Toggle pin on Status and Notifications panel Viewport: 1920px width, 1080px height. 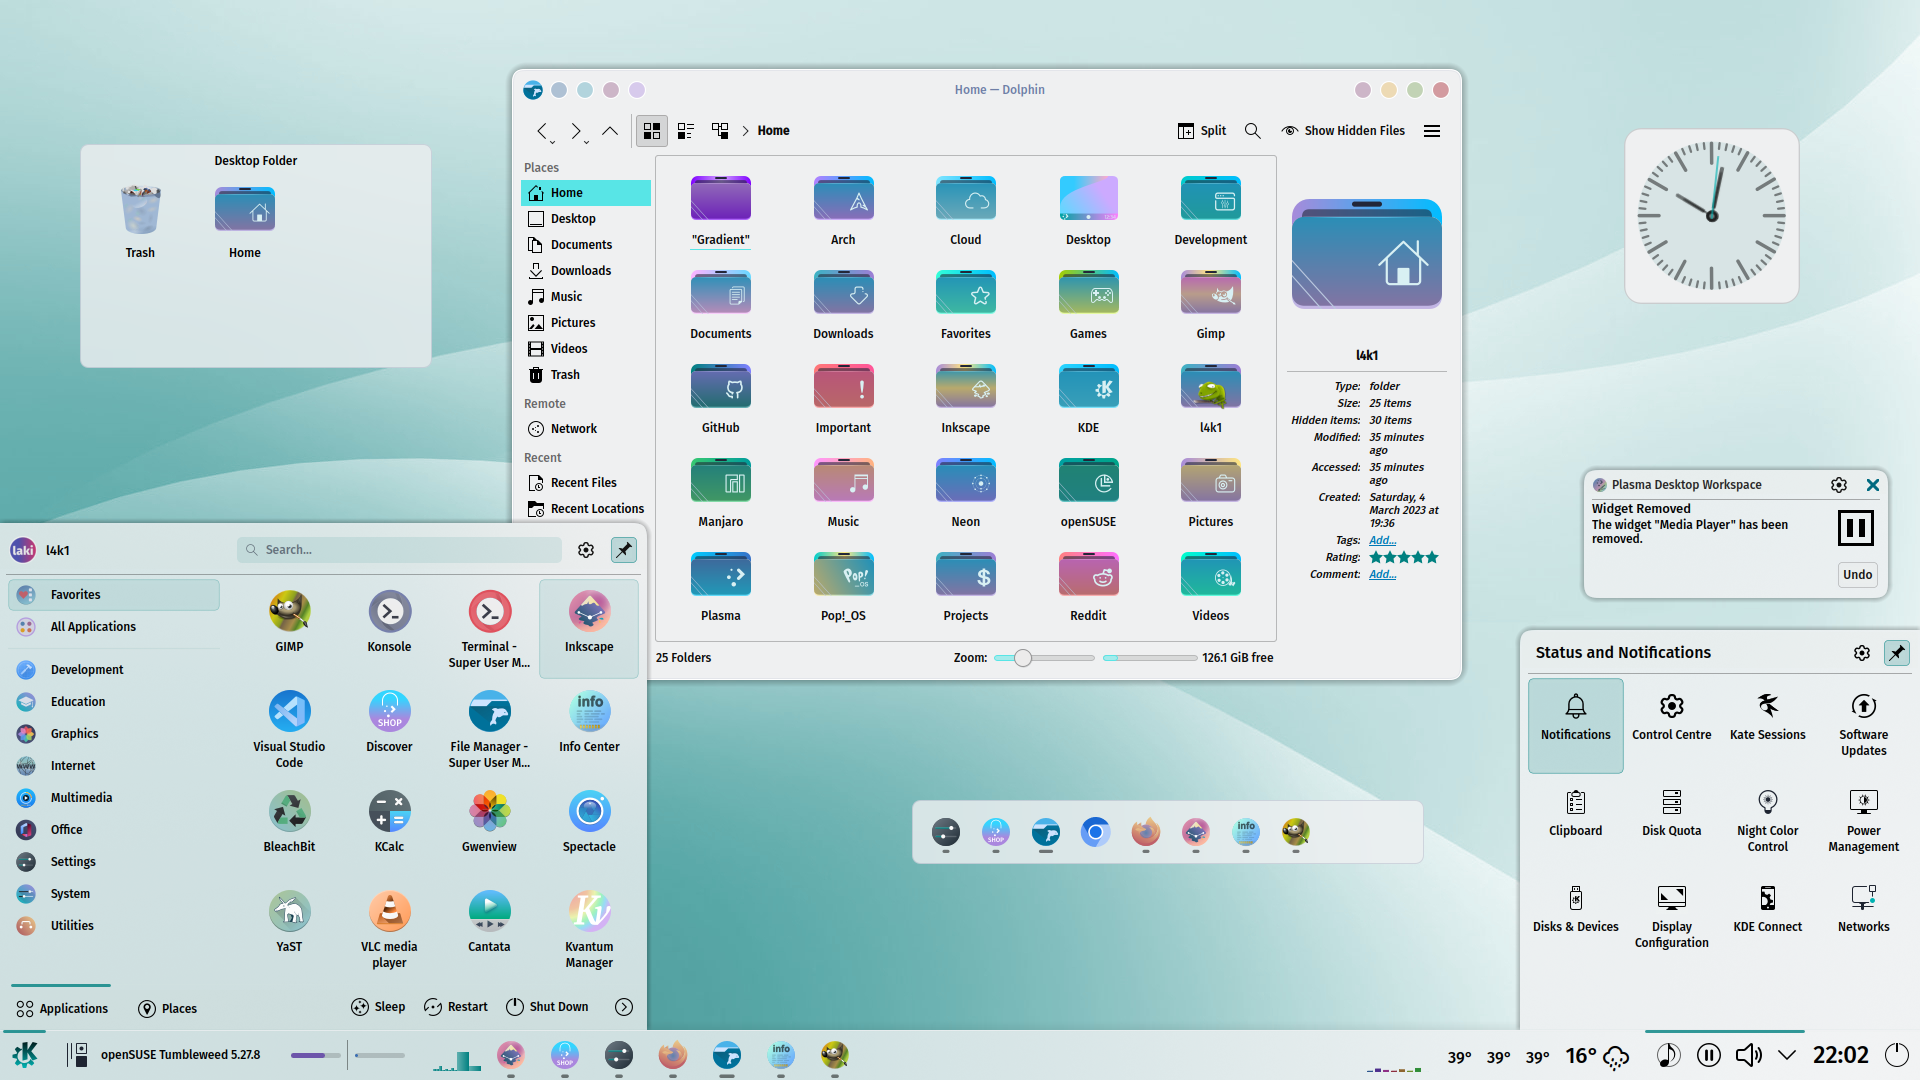tap(1896, 653)
